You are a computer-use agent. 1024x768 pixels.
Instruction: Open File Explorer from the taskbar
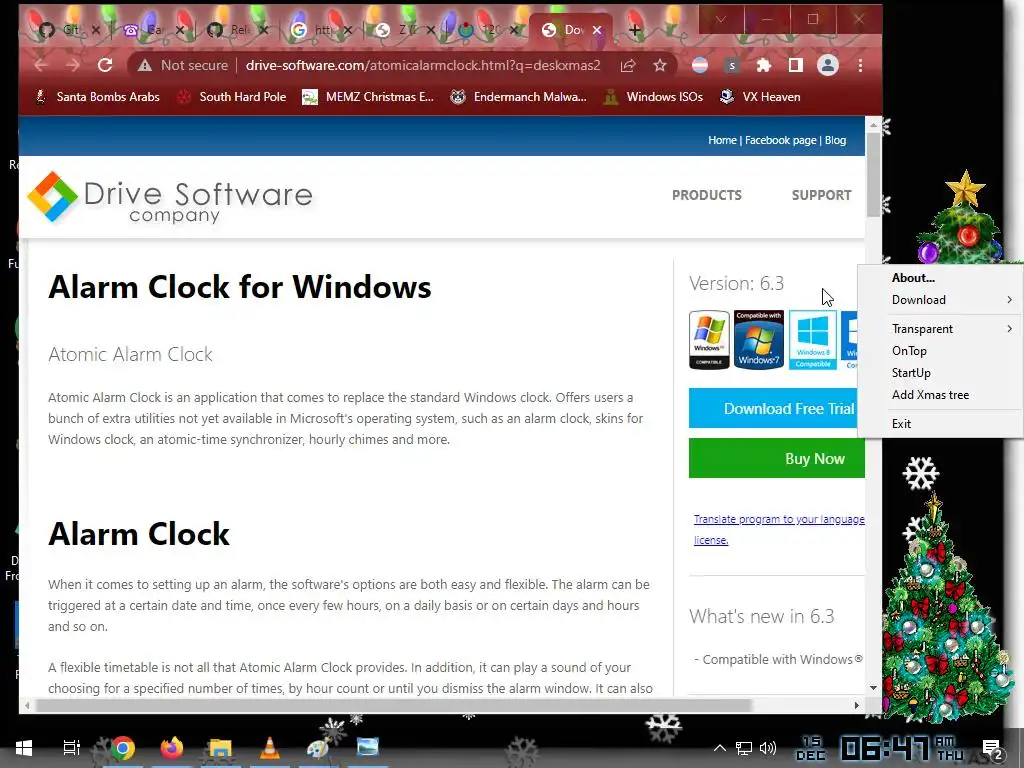pyautogui.click(x=220, y=748)
